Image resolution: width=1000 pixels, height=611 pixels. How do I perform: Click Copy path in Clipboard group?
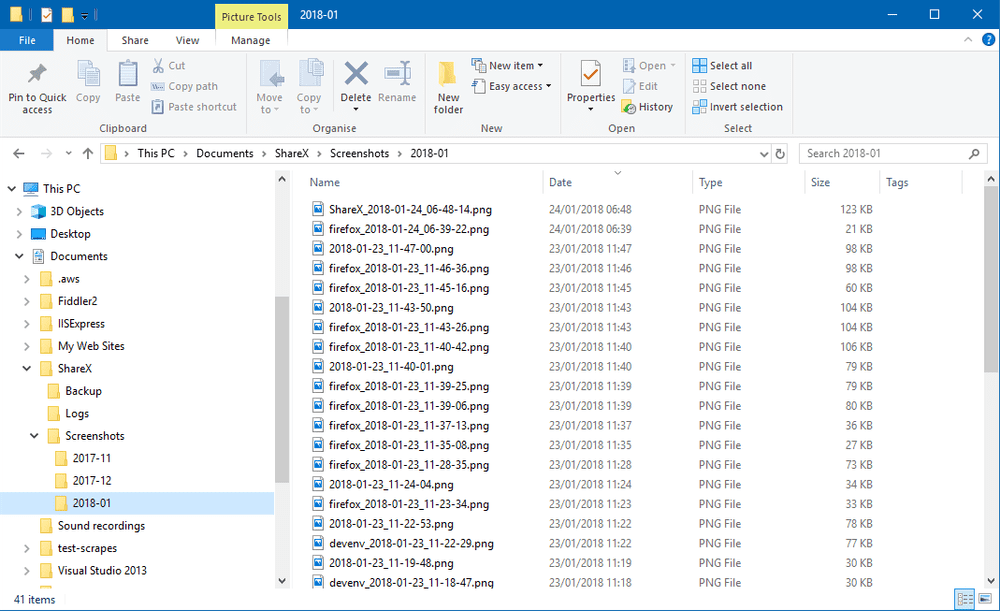point(185,86)
